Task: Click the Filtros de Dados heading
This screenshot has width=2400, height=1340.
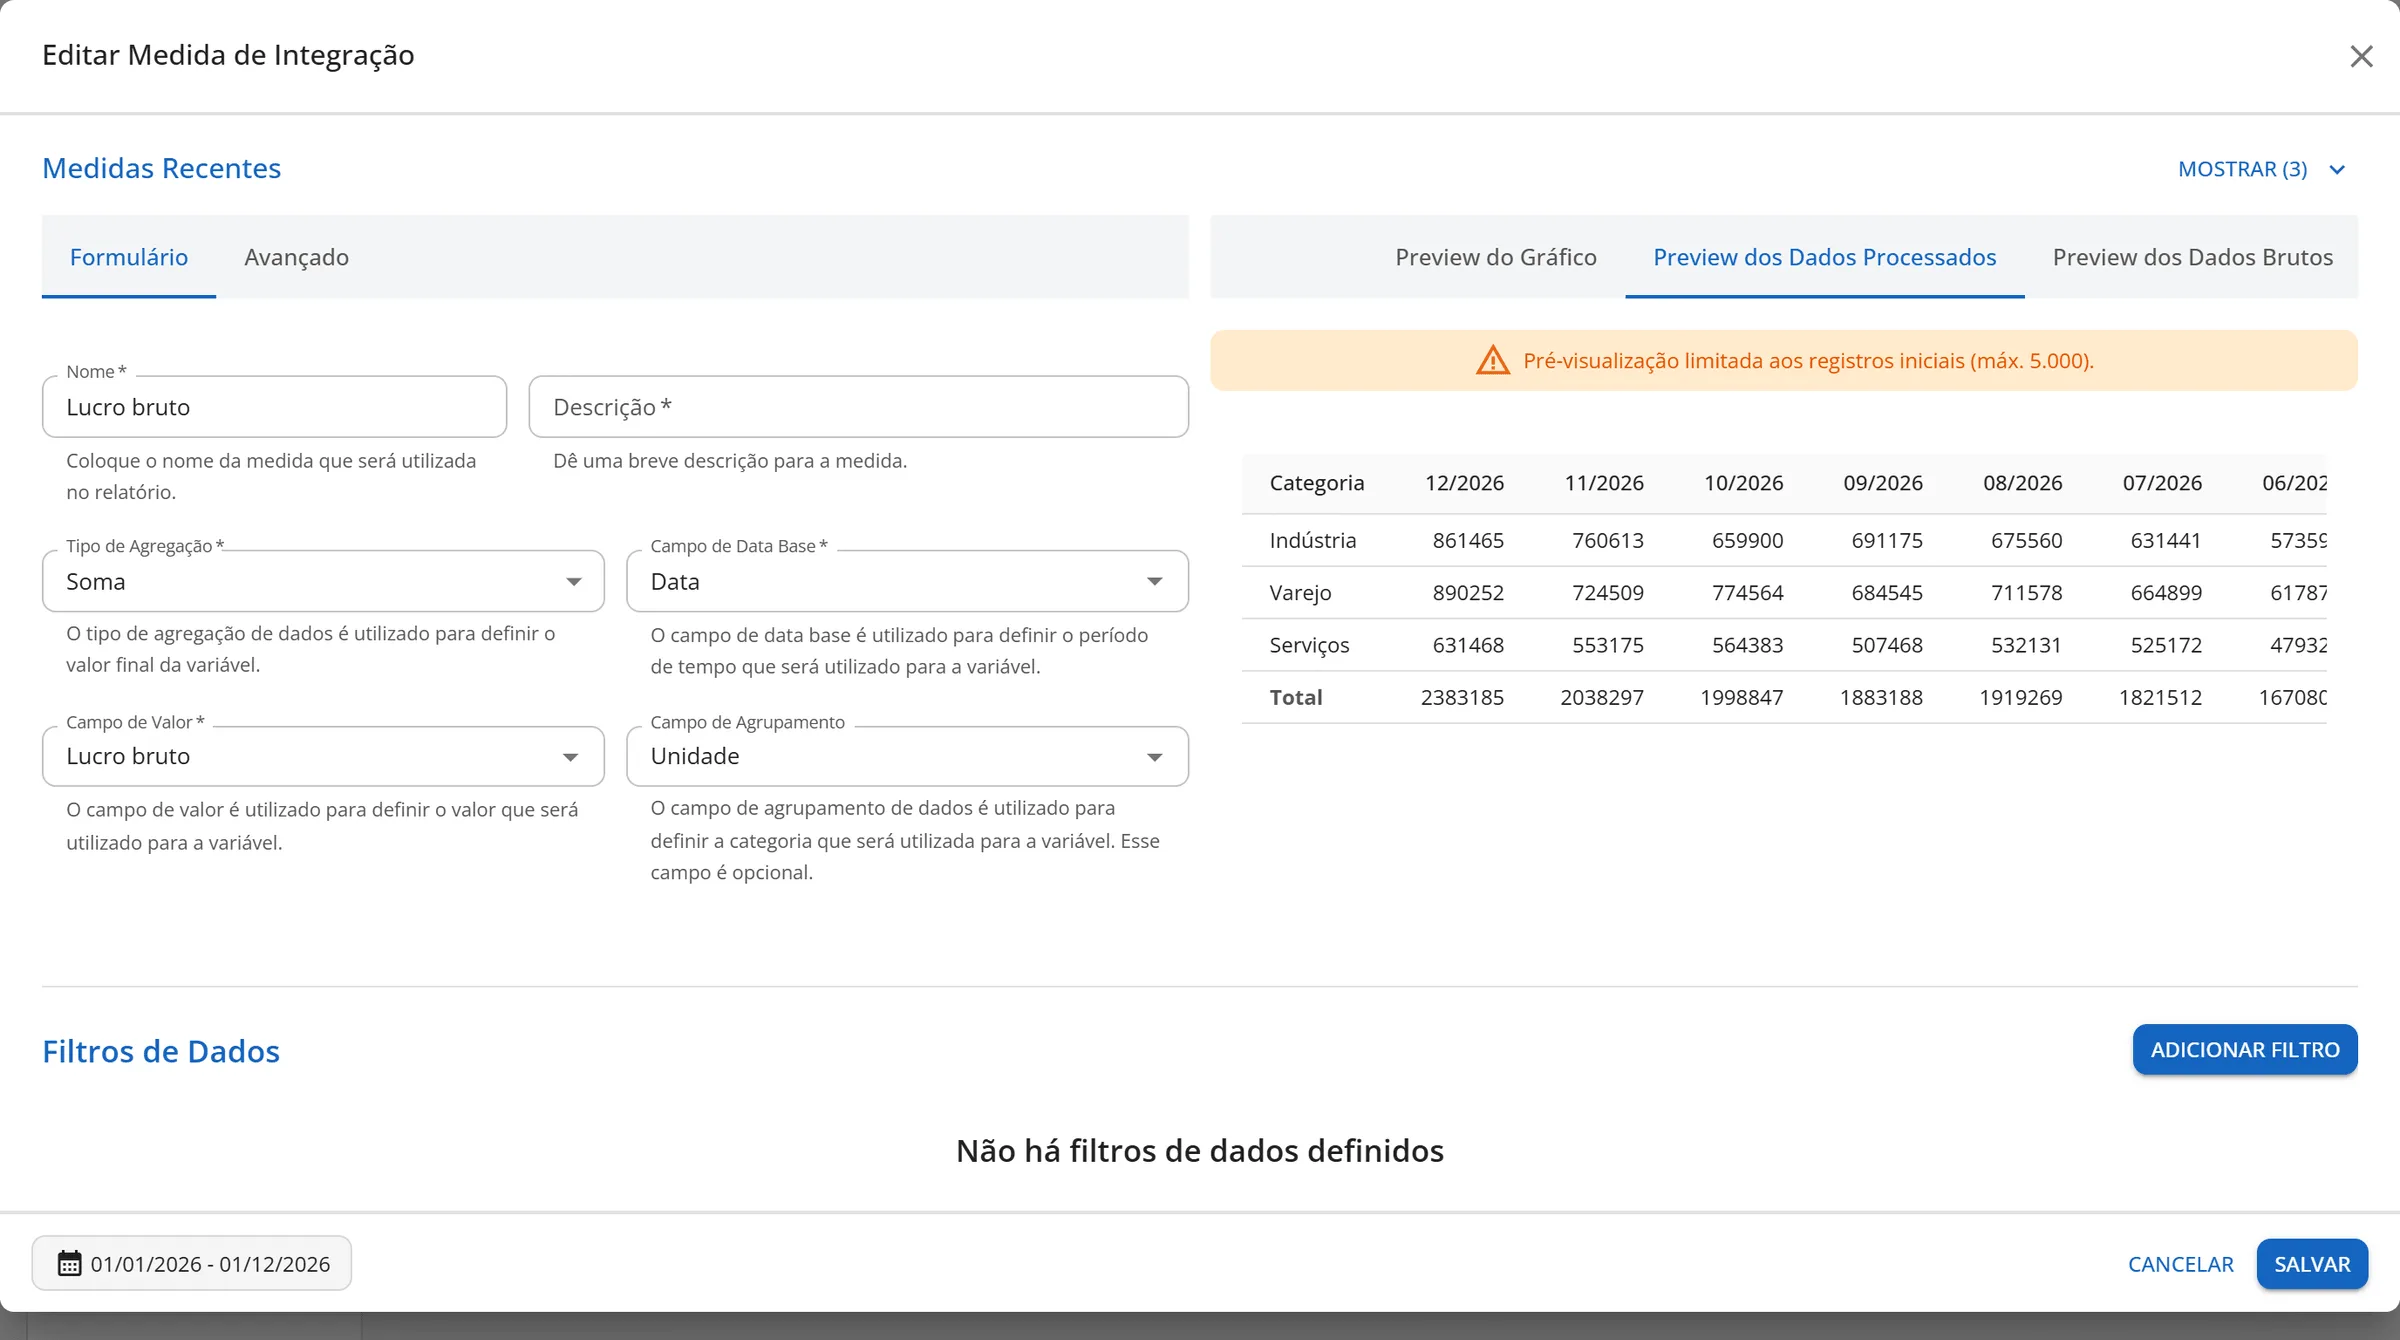Action: coord(161,1051)
